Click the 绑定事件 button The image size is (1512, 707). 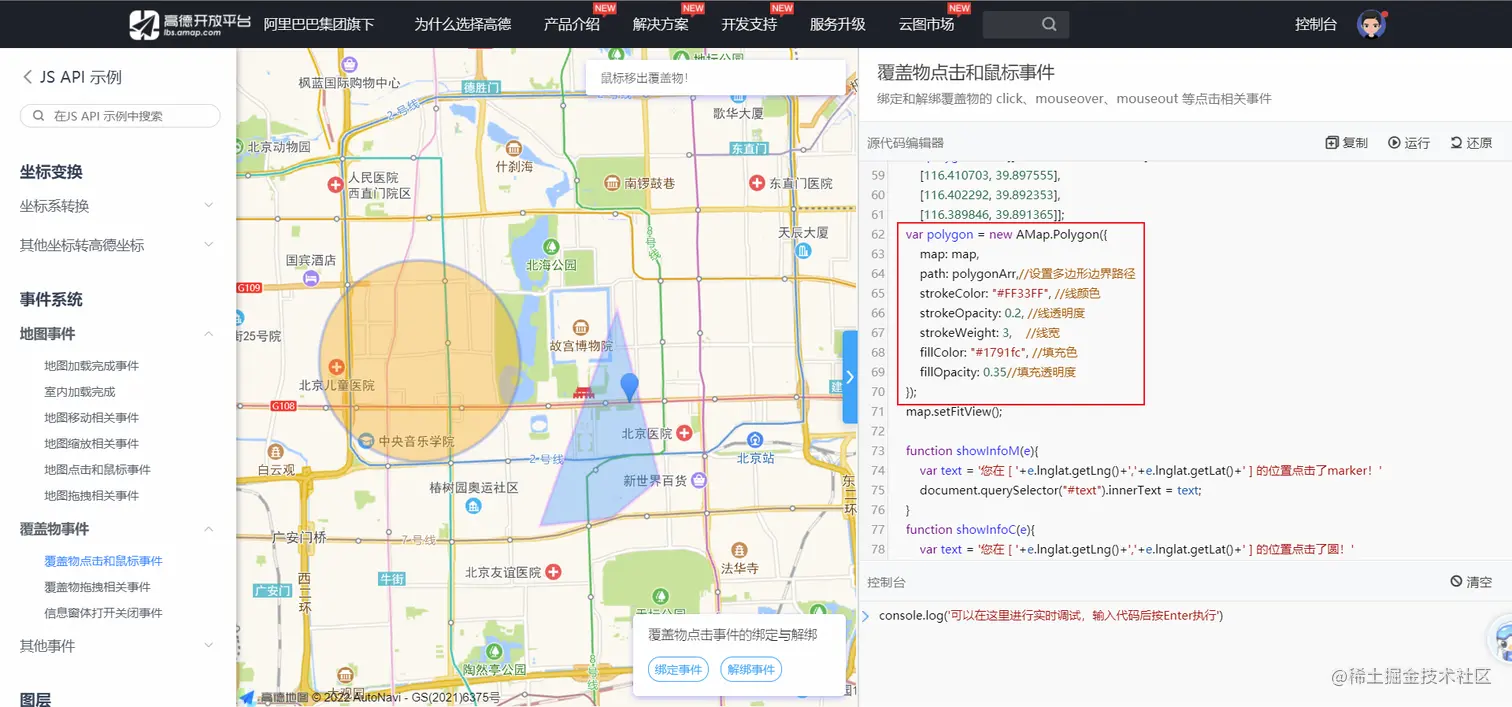[x=678, y=670]
